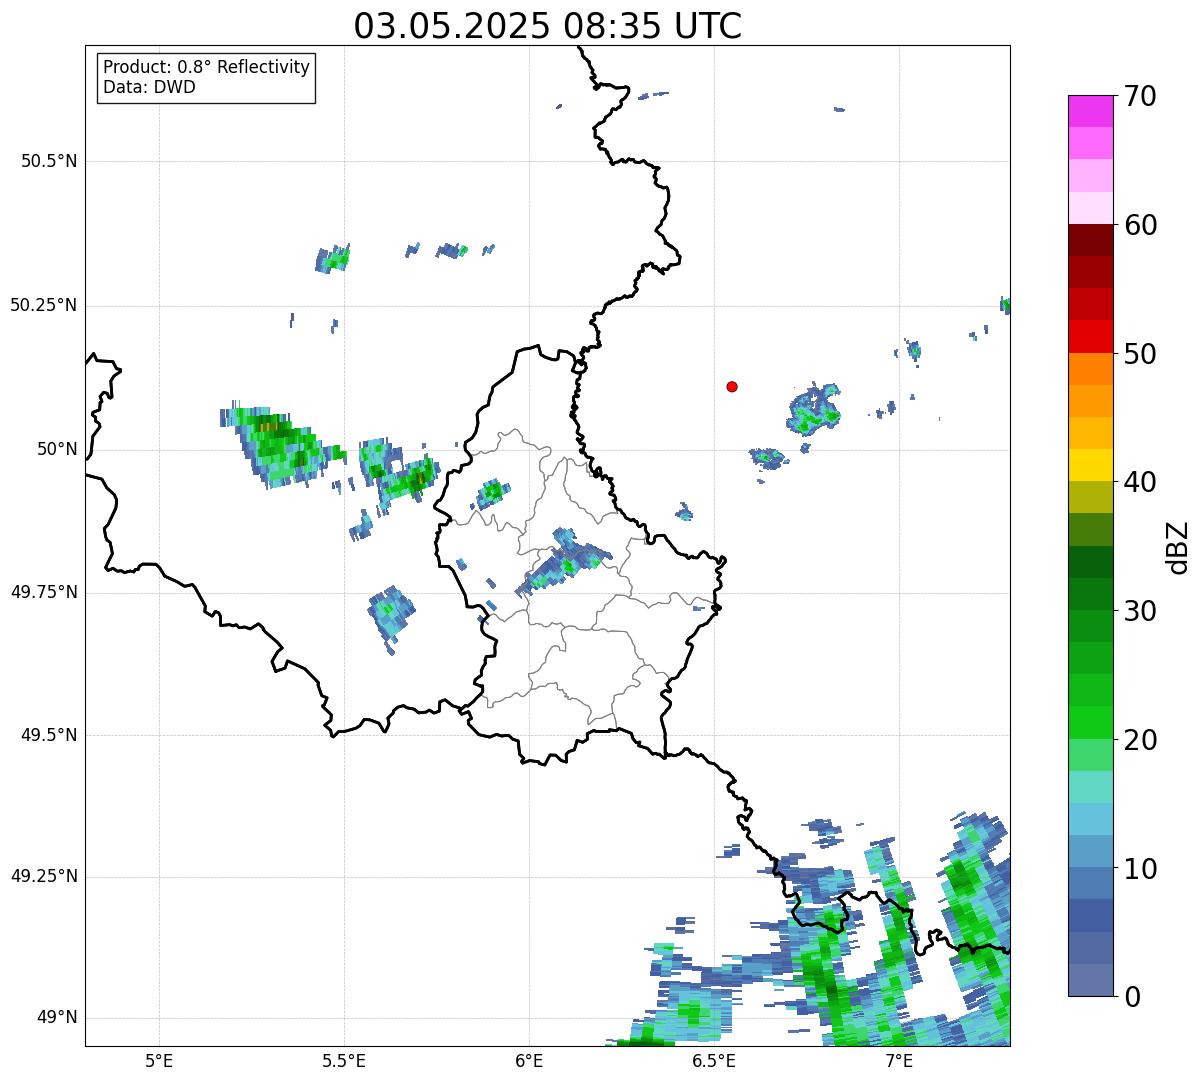Screen dimensions: 1202x1081
Task: Click the slate blue bottom colorbar segment
Action: [x=1090, y=980]
